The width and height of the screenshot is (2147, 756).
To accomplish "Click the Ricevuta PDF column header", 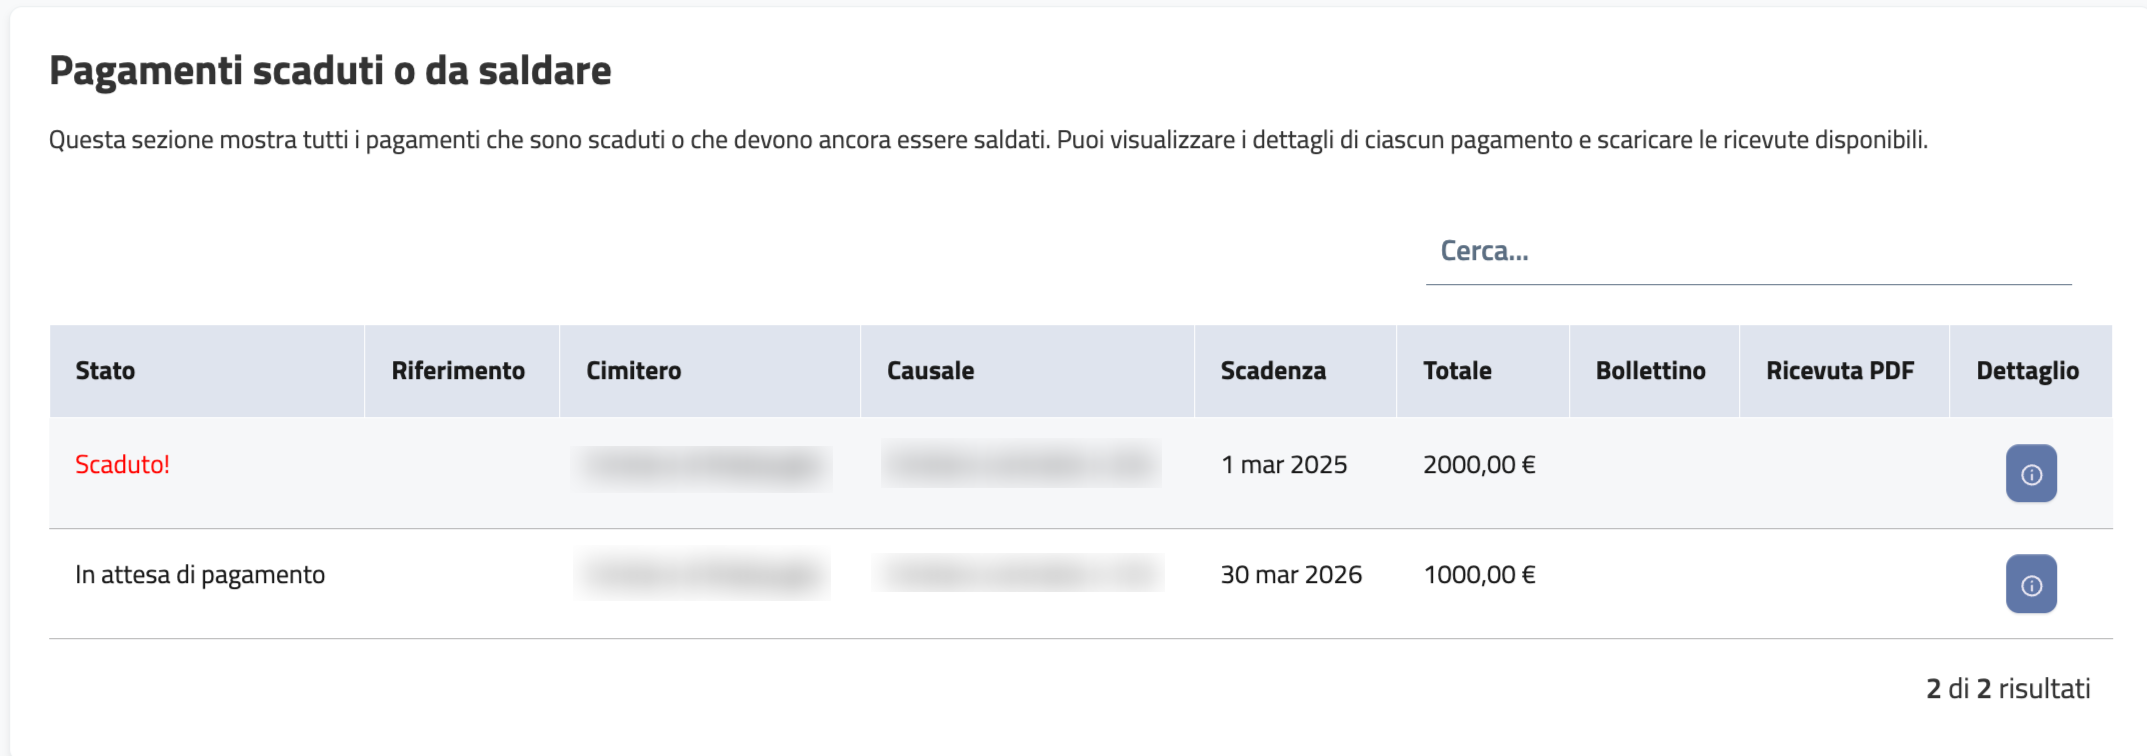I will click(x=1839, y=371).
